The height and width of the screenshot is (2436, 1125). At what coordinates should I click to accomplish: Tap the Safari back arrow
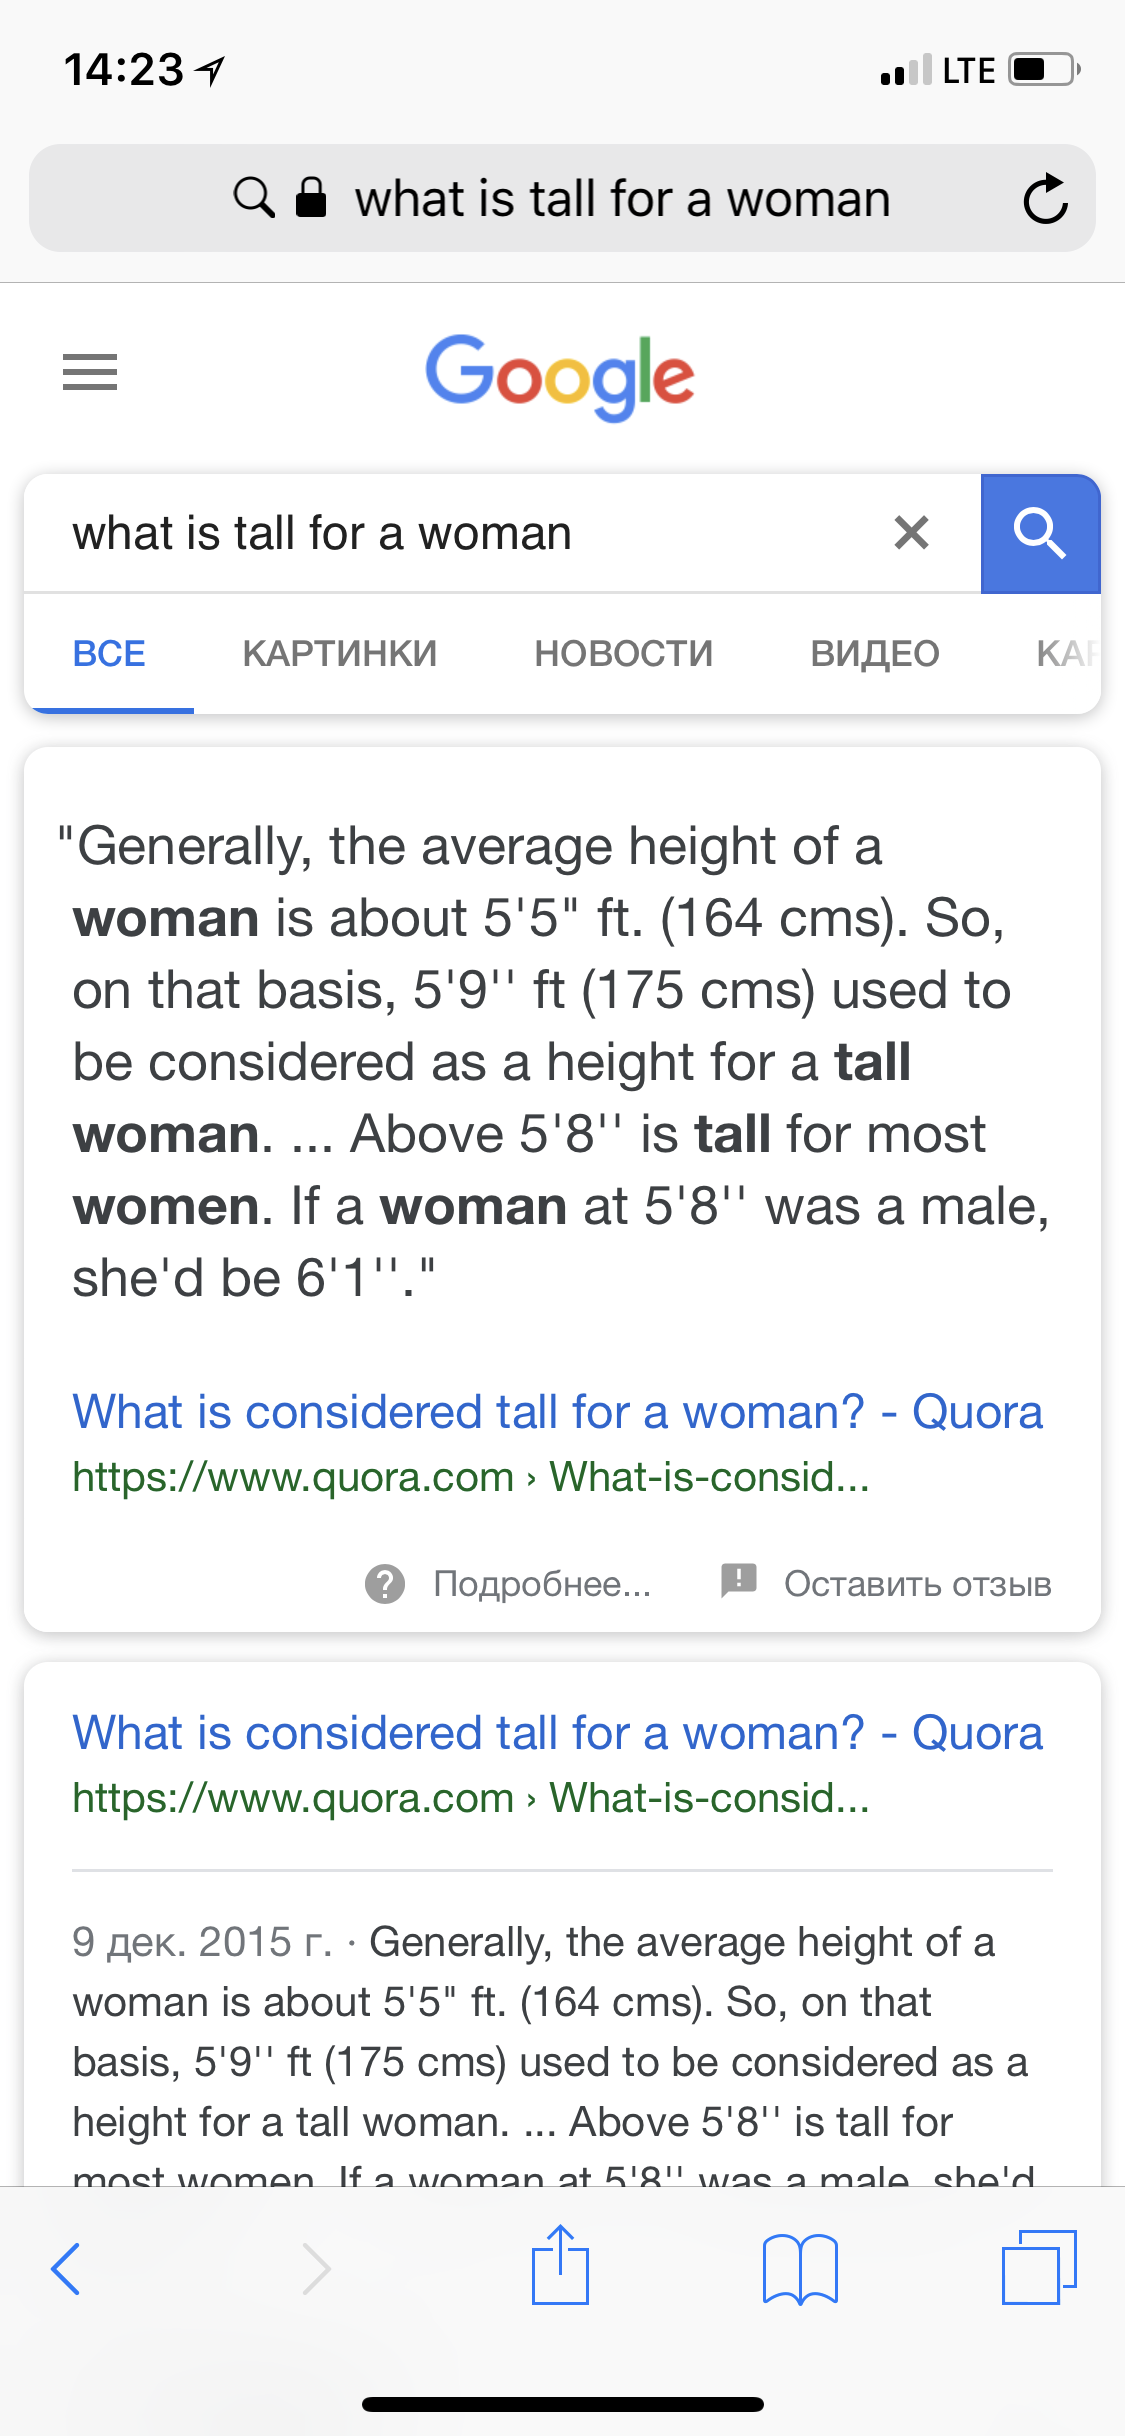[66, 2268]
